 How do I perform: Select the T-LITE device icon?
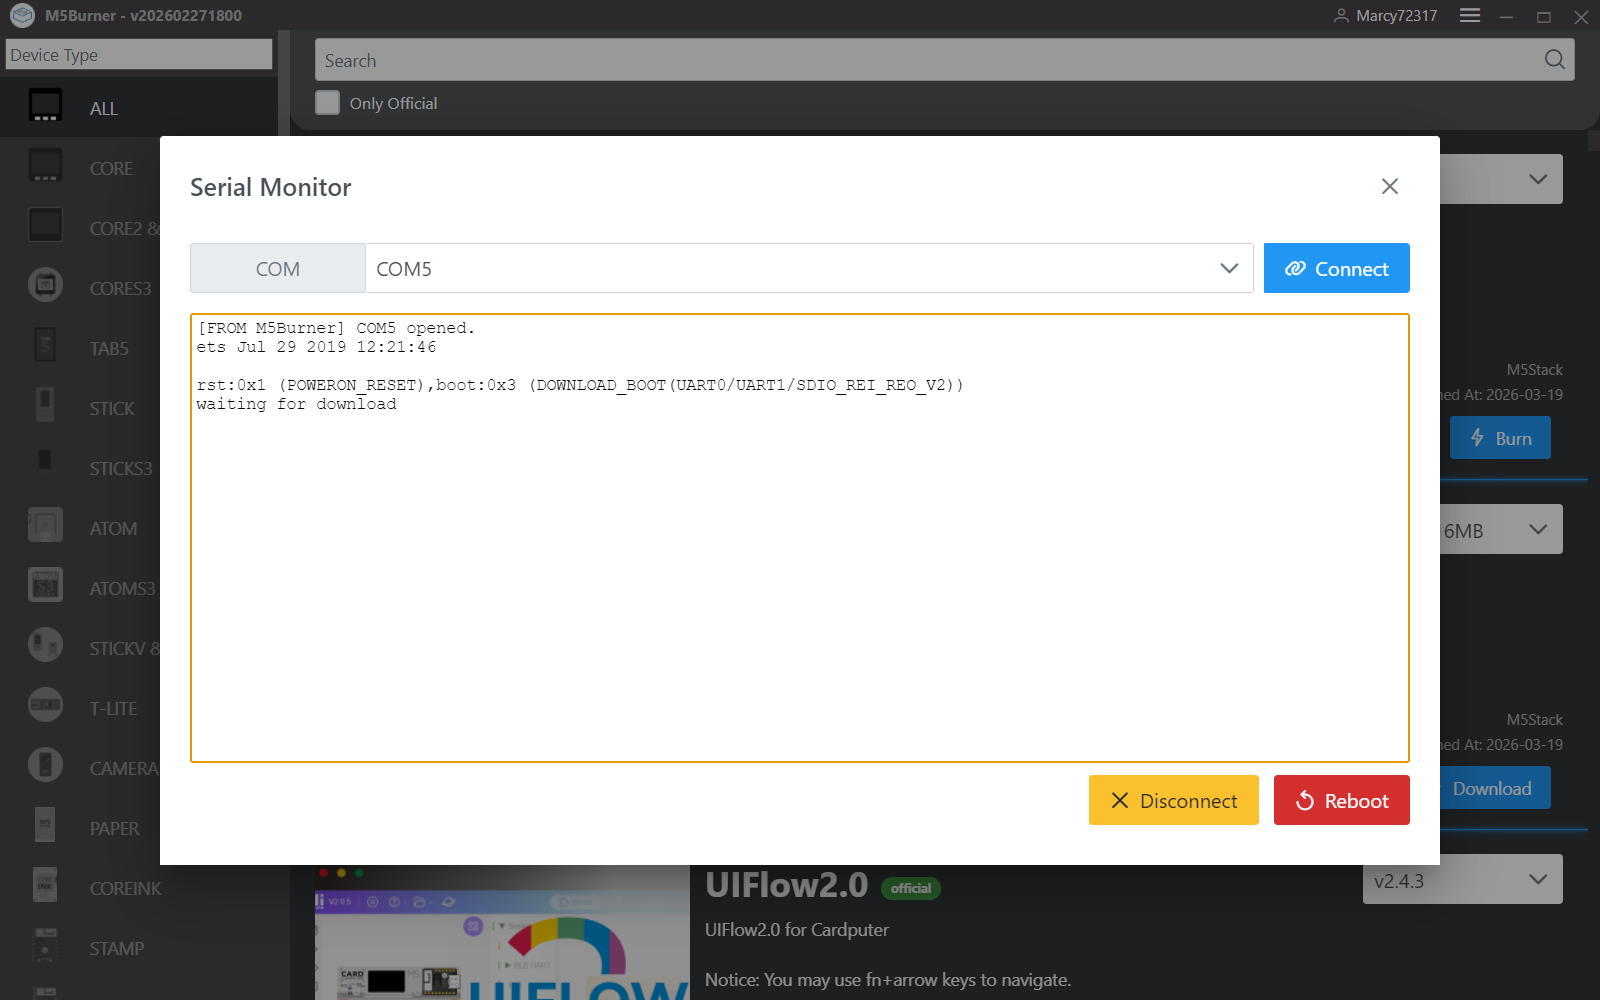click(x=45, y=706)
